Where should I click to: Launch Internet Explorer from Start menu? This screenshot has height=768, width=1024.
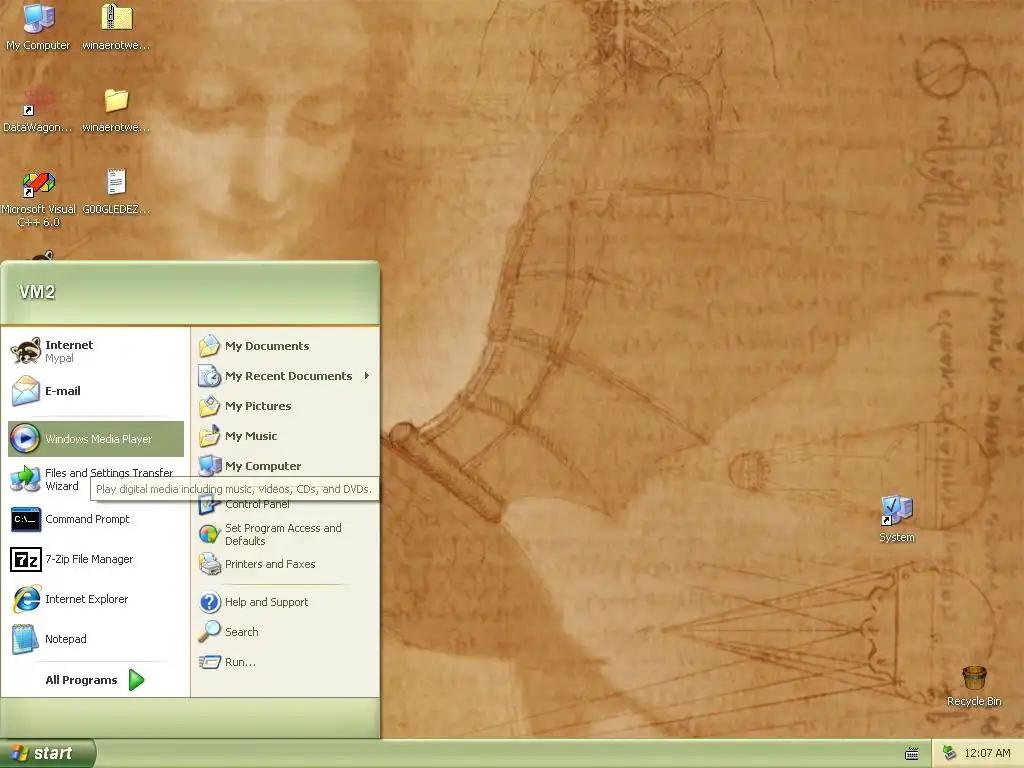click(96, 599)
